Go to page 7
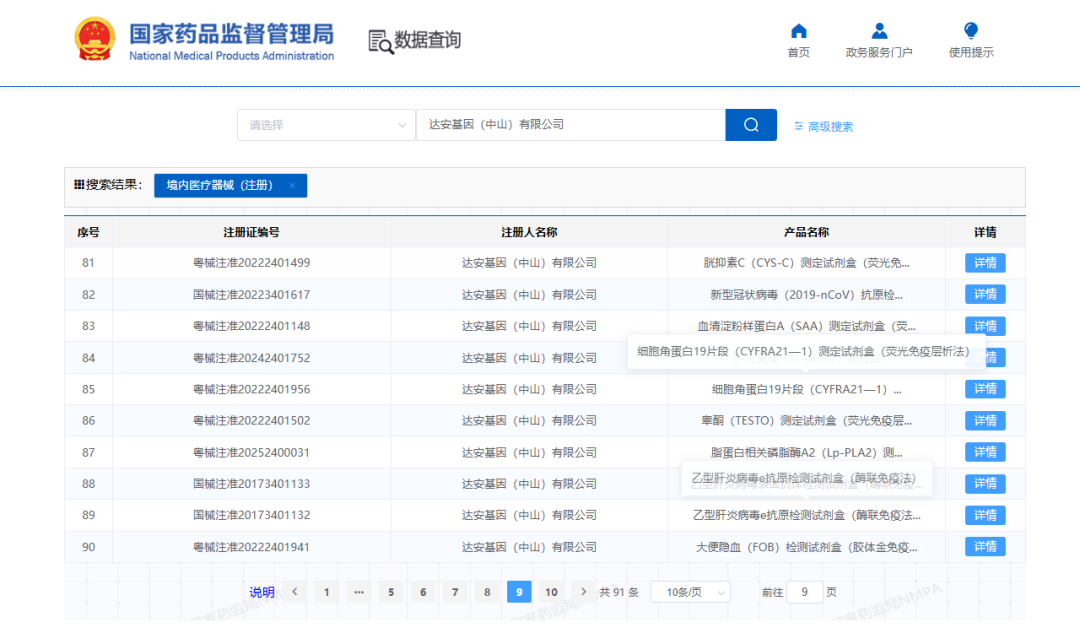 point(455,592)
